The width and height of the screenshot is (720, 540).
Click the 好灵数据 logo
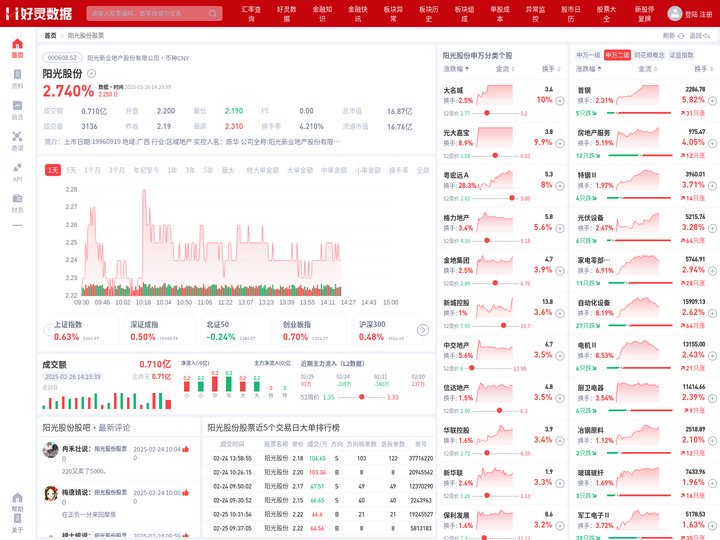(x=39, y=13)
